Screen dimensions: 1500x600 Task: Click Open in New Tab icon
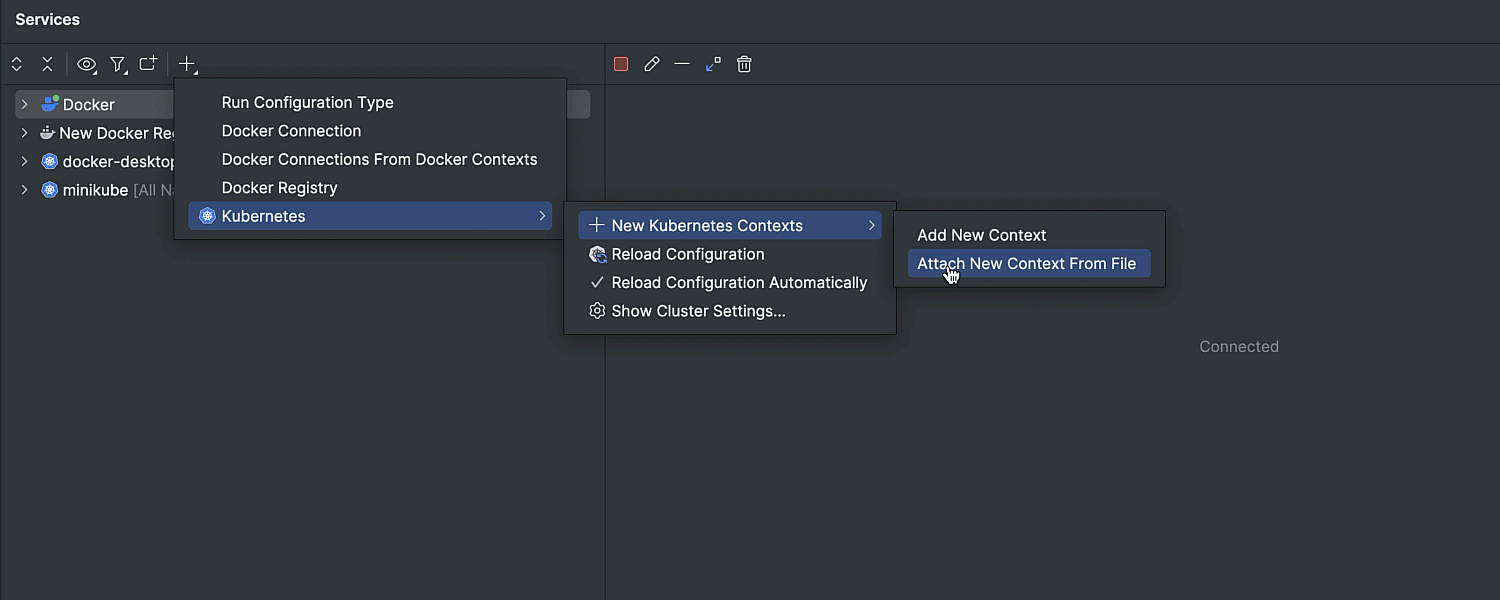coord(148,64)
